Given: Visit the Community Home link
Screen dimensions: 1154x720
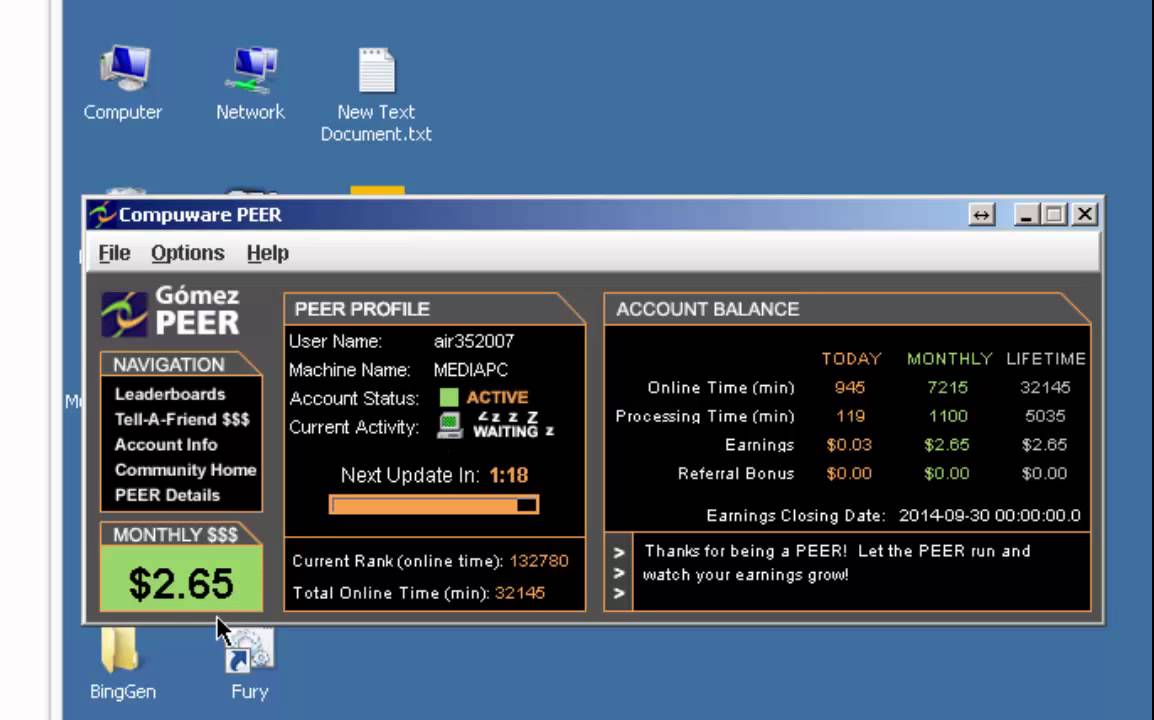Looking at the screenshot, I should (x=185, y=470).
